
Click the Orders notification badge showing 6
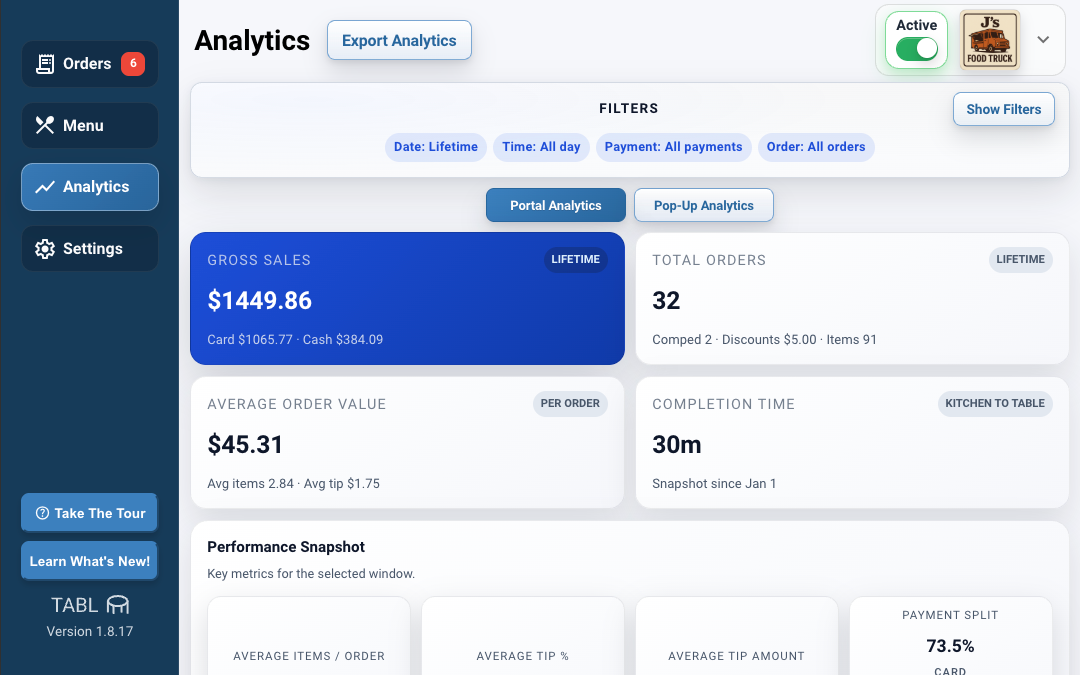[x=133, y=63]
